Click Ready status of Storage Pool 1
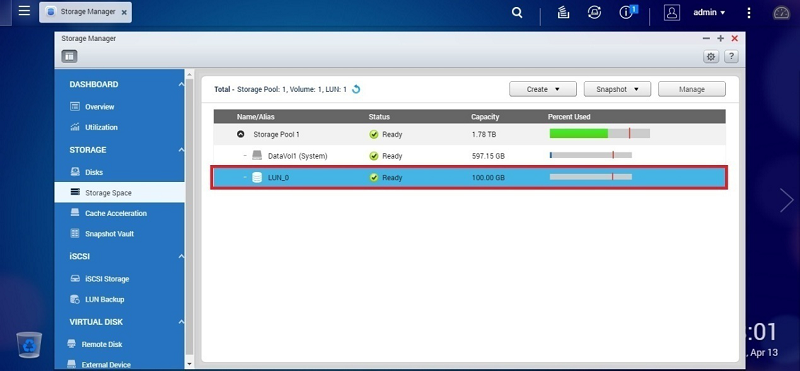Image resolution: width=800 pixels, height=371 pixels. tap(386, 135)
